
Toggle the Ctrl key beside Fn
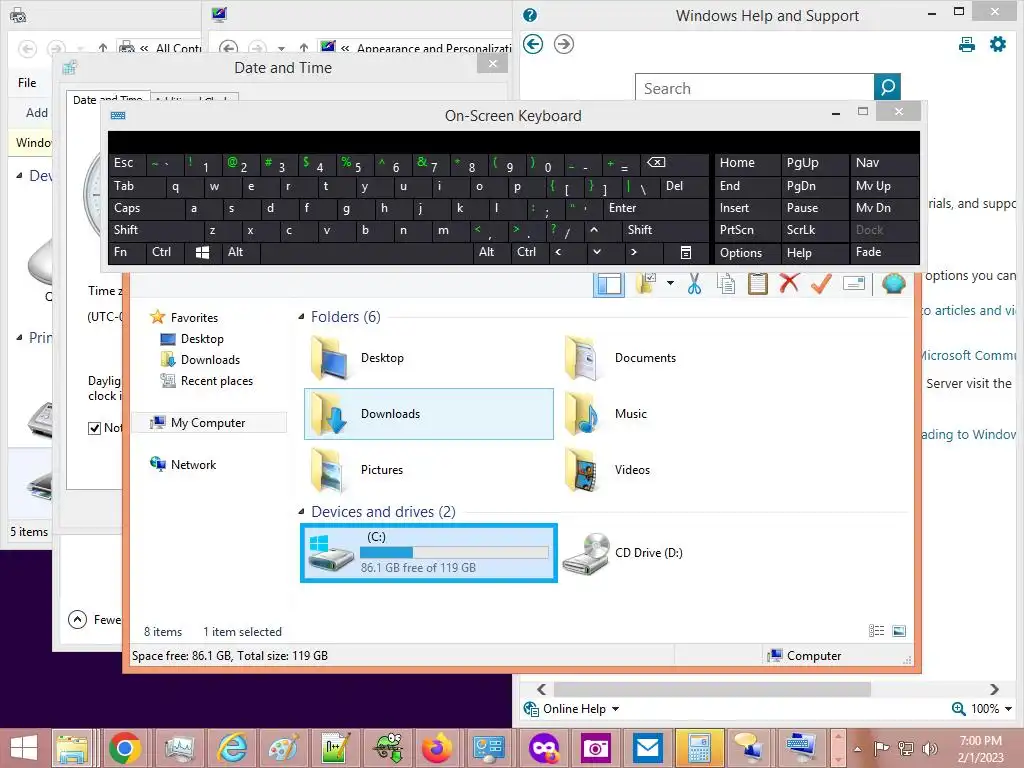pos(165,252)
